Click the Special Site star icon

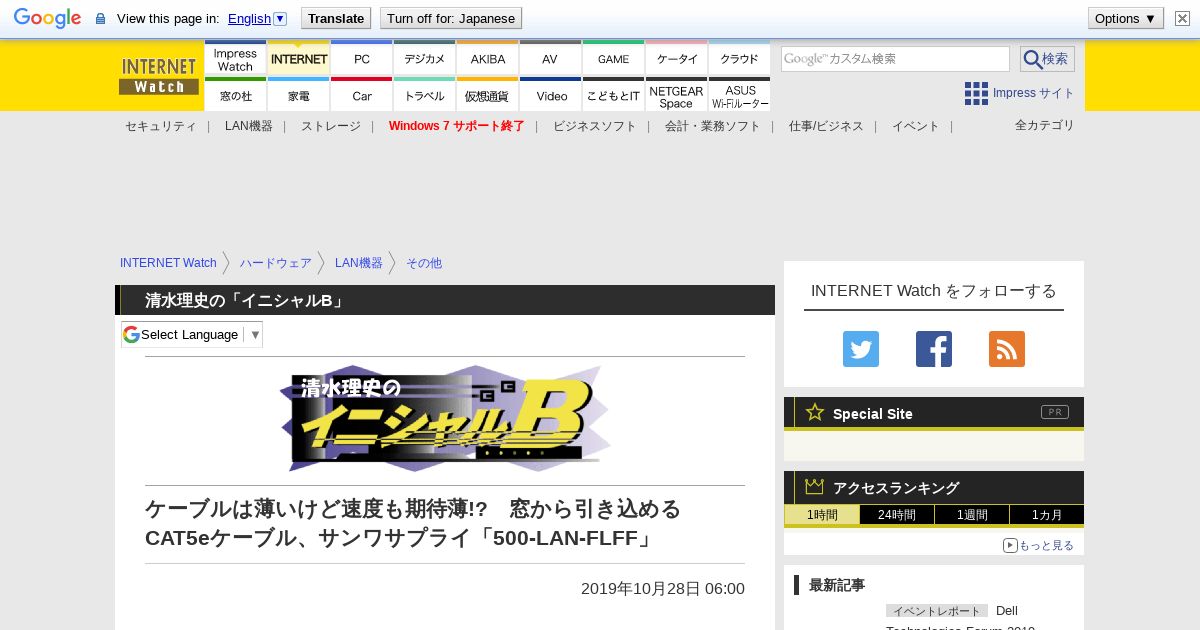(x=815, y=412)
